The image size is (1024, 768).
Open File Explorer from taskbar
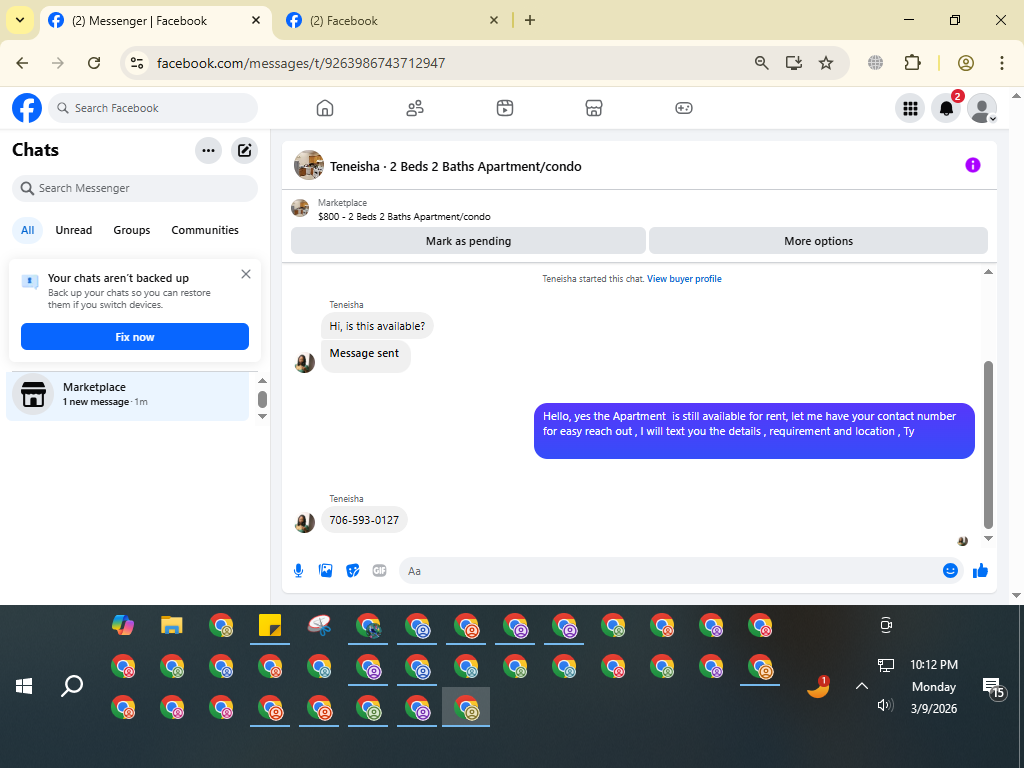click(172, 625)
